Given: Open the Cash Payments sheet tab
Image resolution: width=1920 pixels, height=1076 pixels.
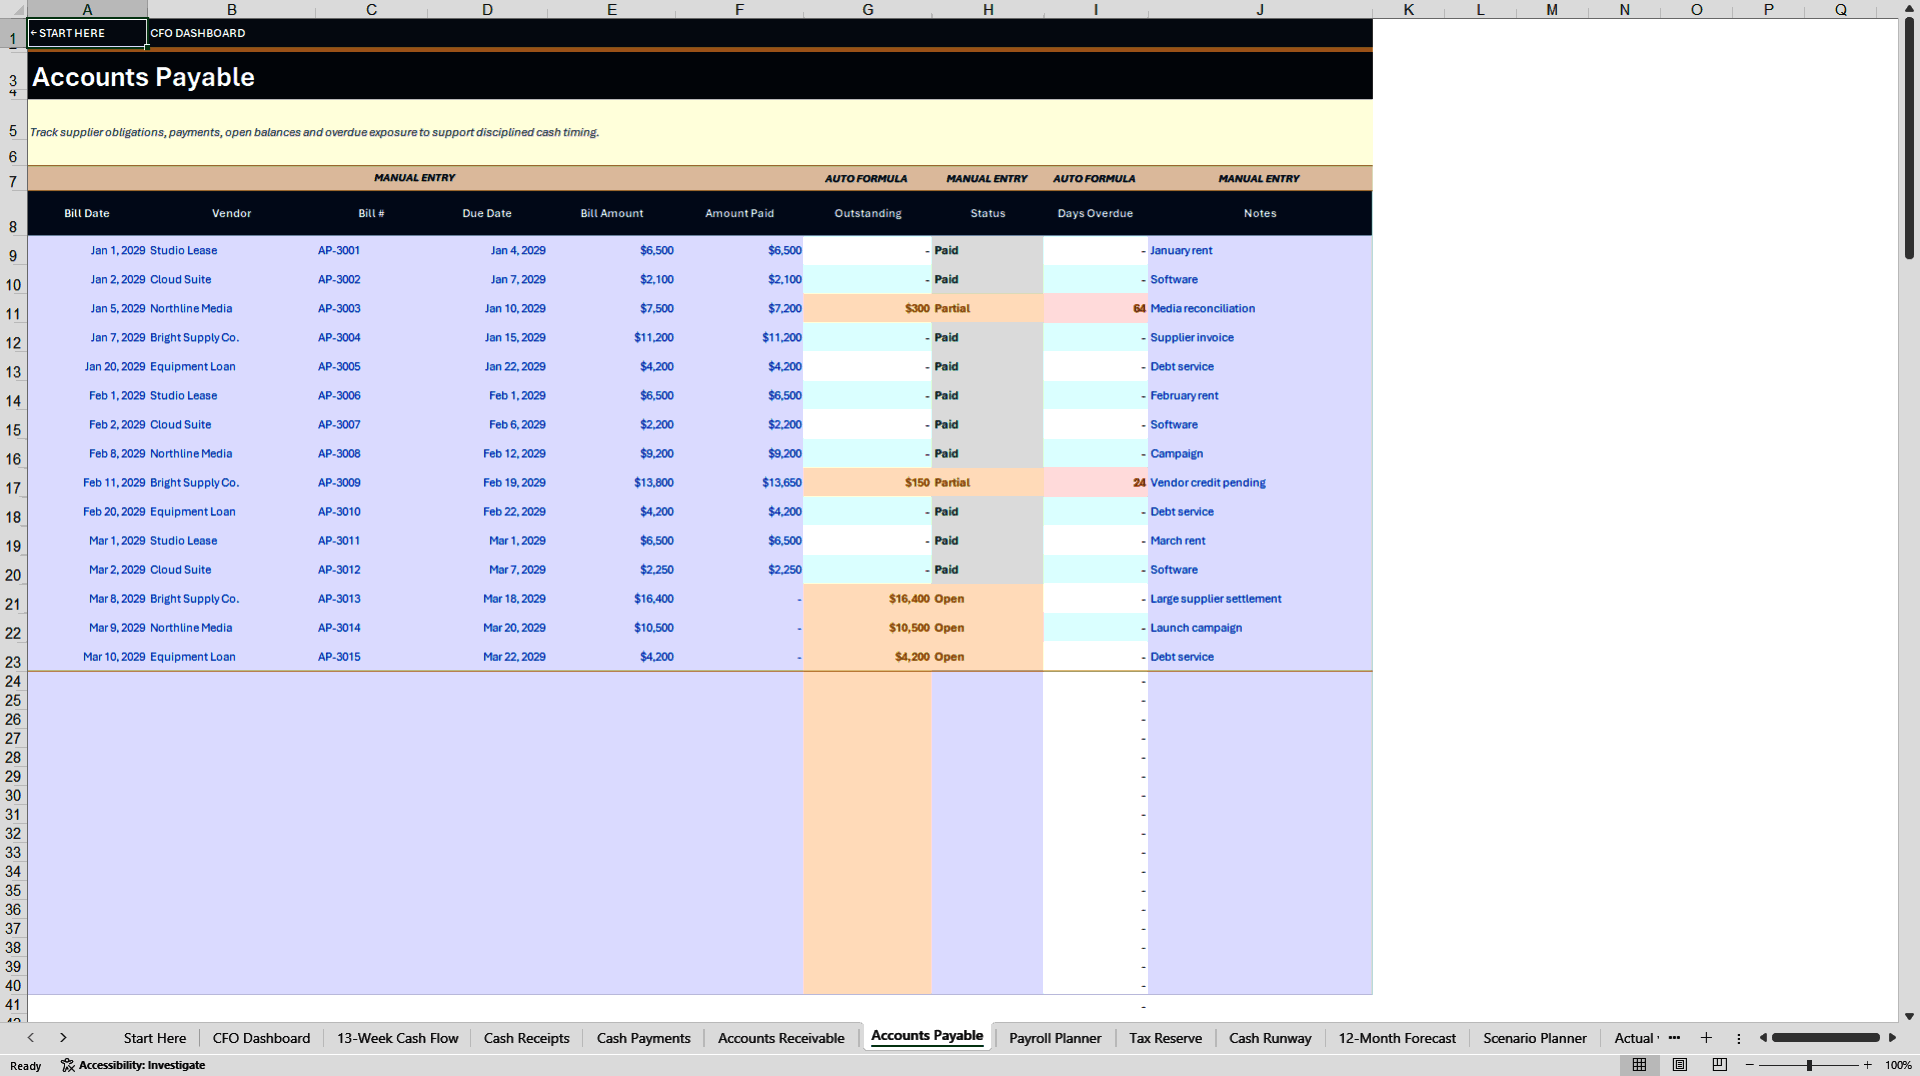Looking at the screenshot, I should pyautogui.click(x=644, y=1038).
